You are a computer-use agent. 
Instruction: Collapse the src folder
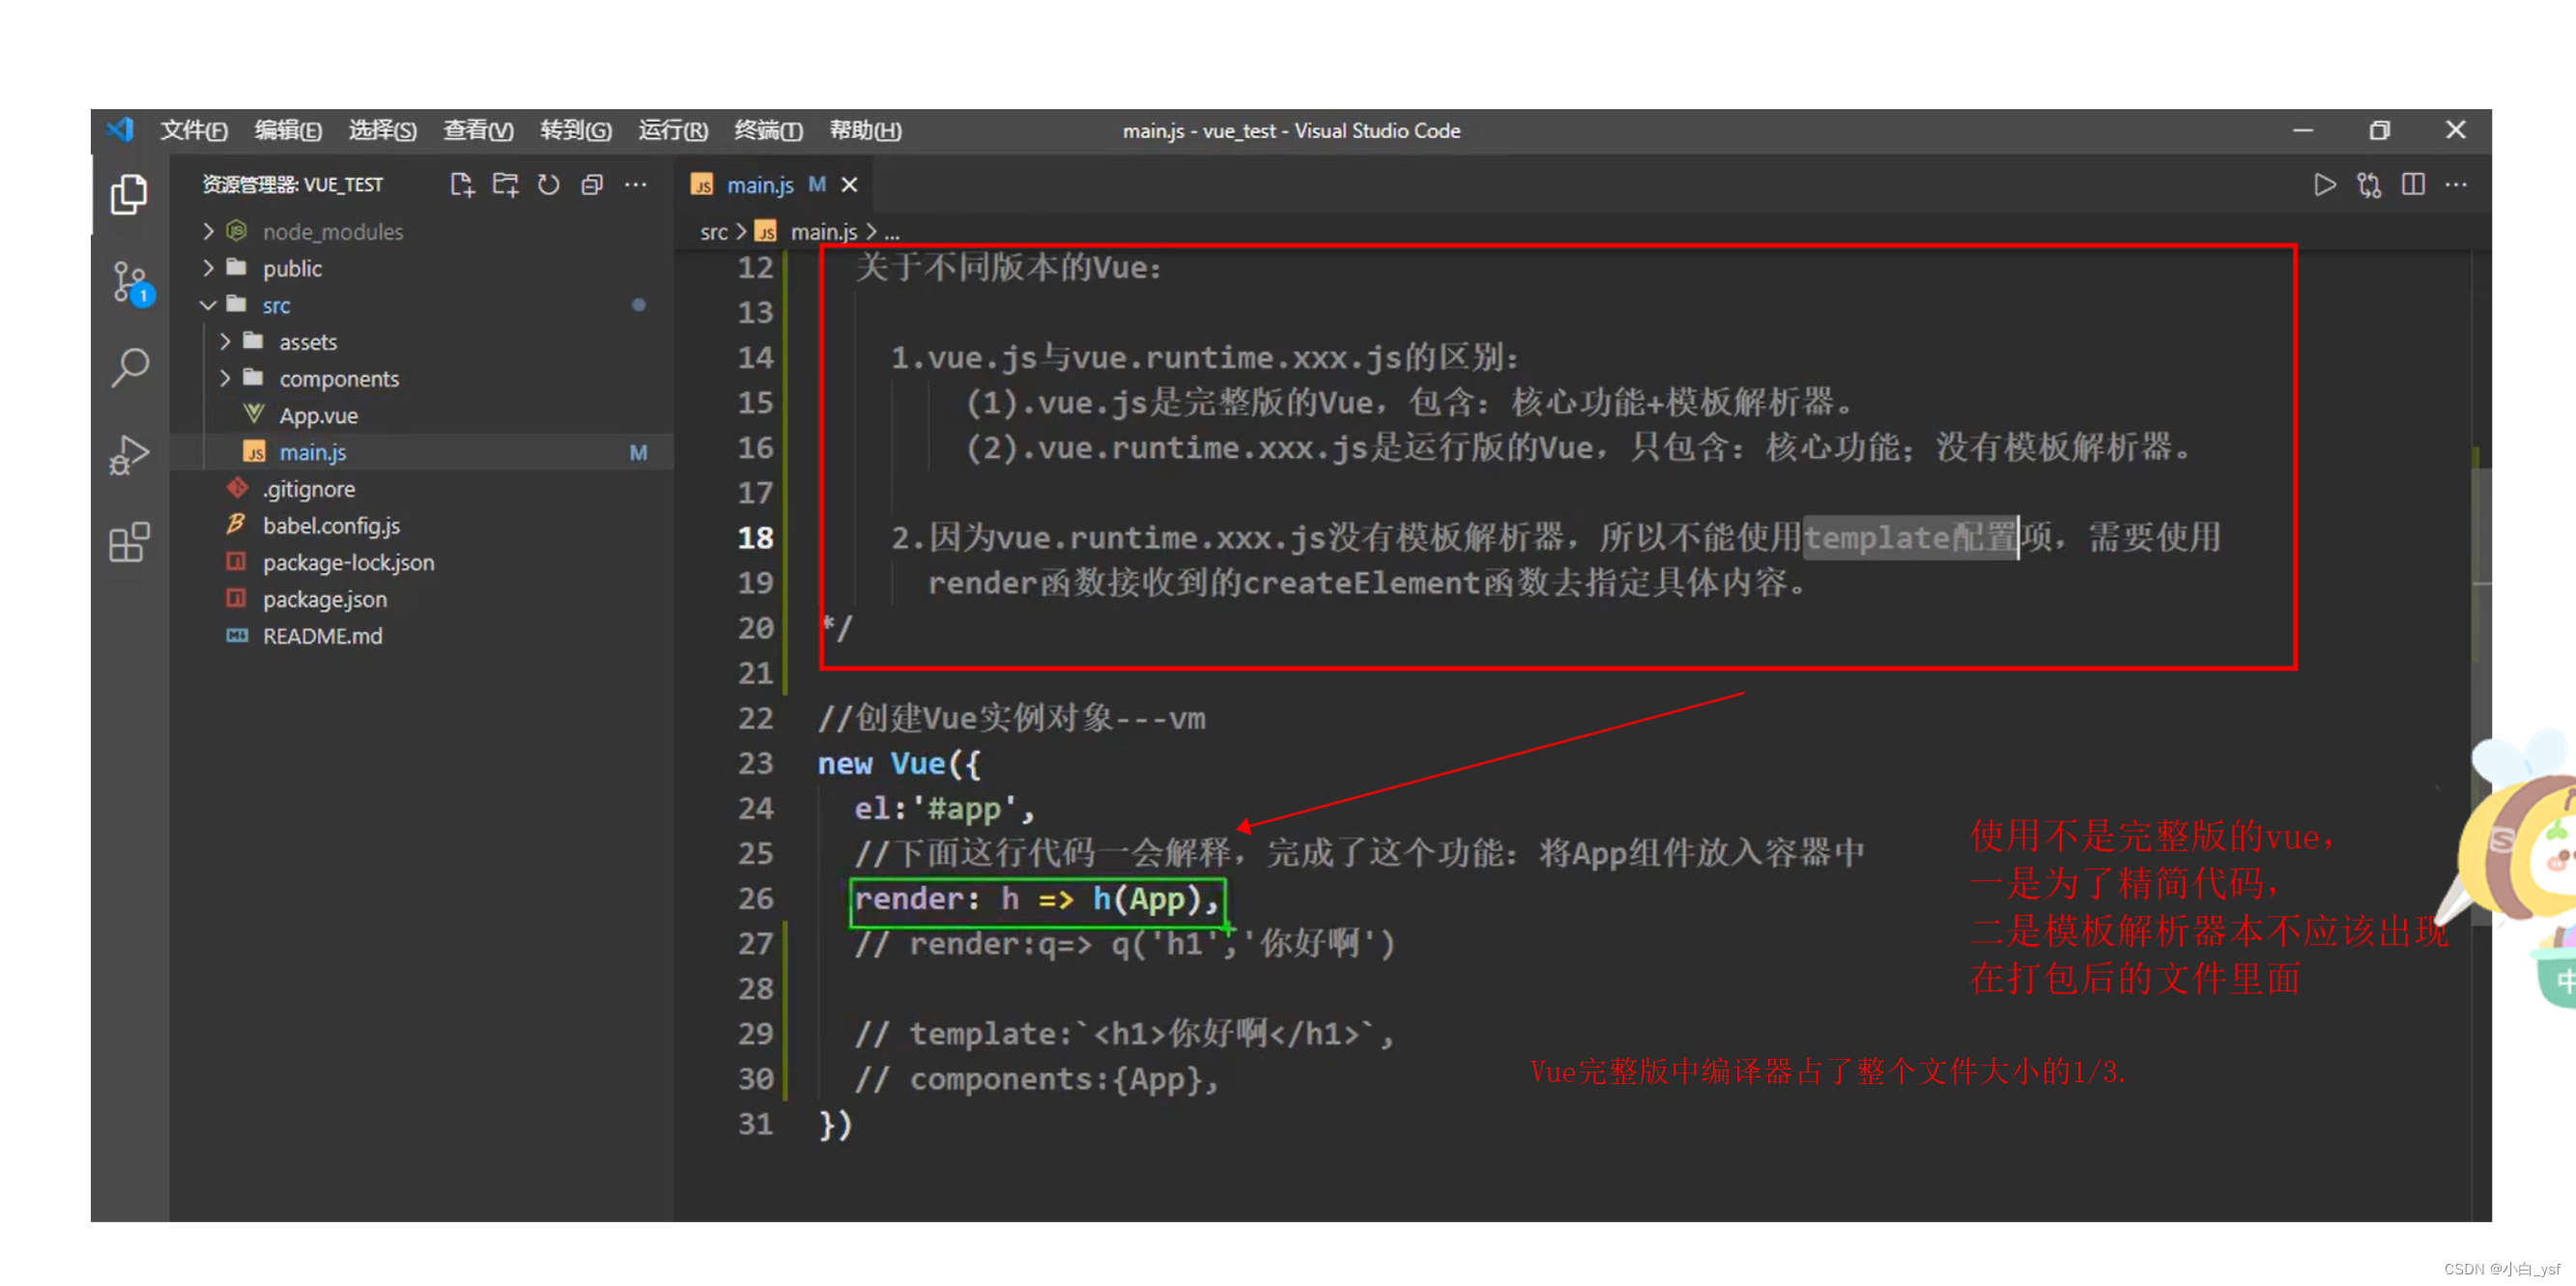pos(208,305)
